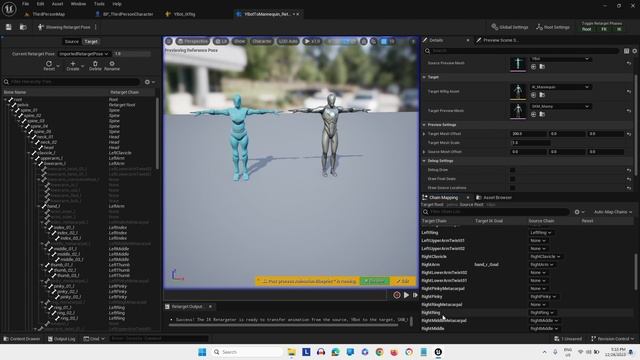Open Details panel settings gear
Viewport: 640px width, 360px height.
pos(635,51)
